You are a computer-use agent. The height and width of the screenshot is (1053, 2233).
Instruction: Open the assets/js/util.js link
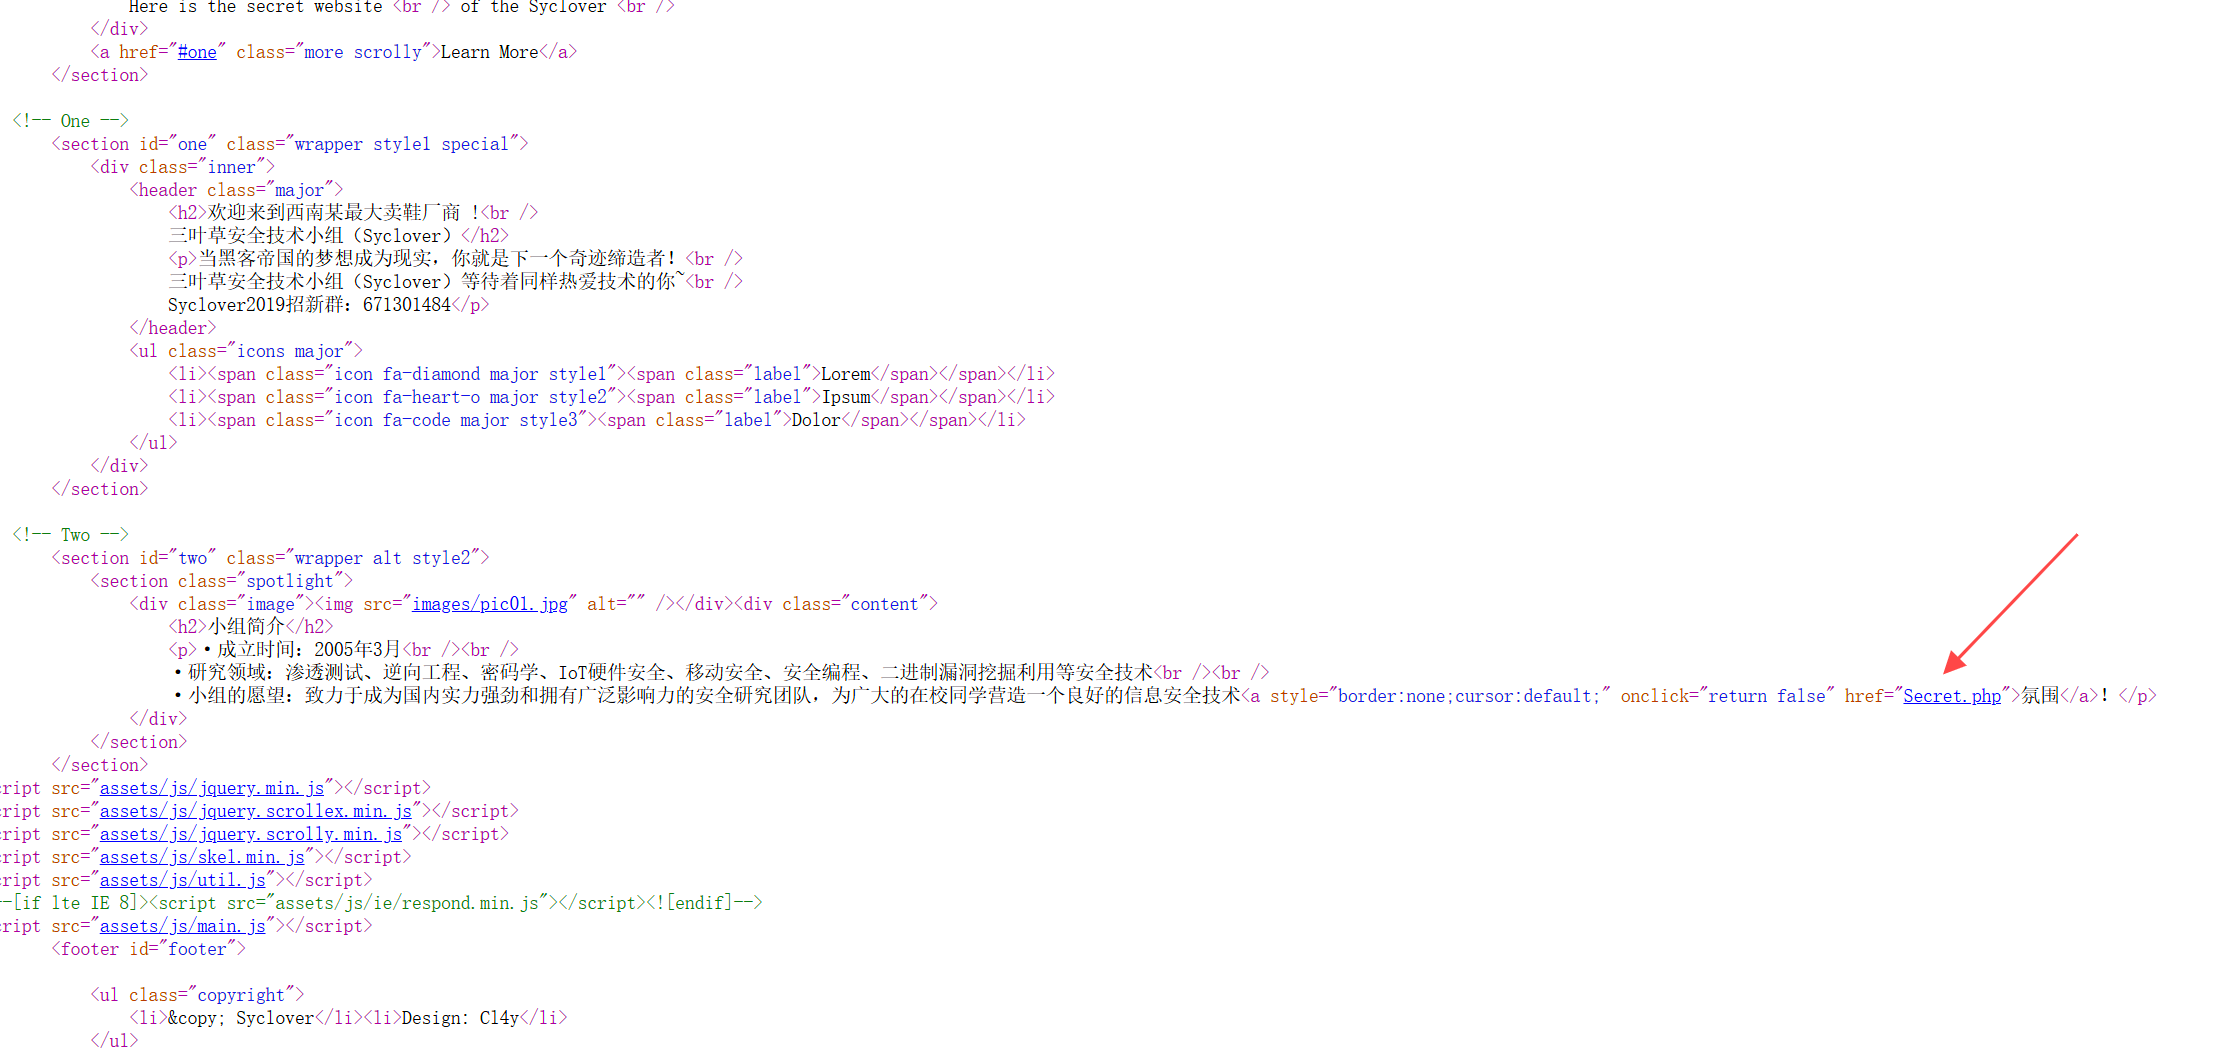click(182, 880)
